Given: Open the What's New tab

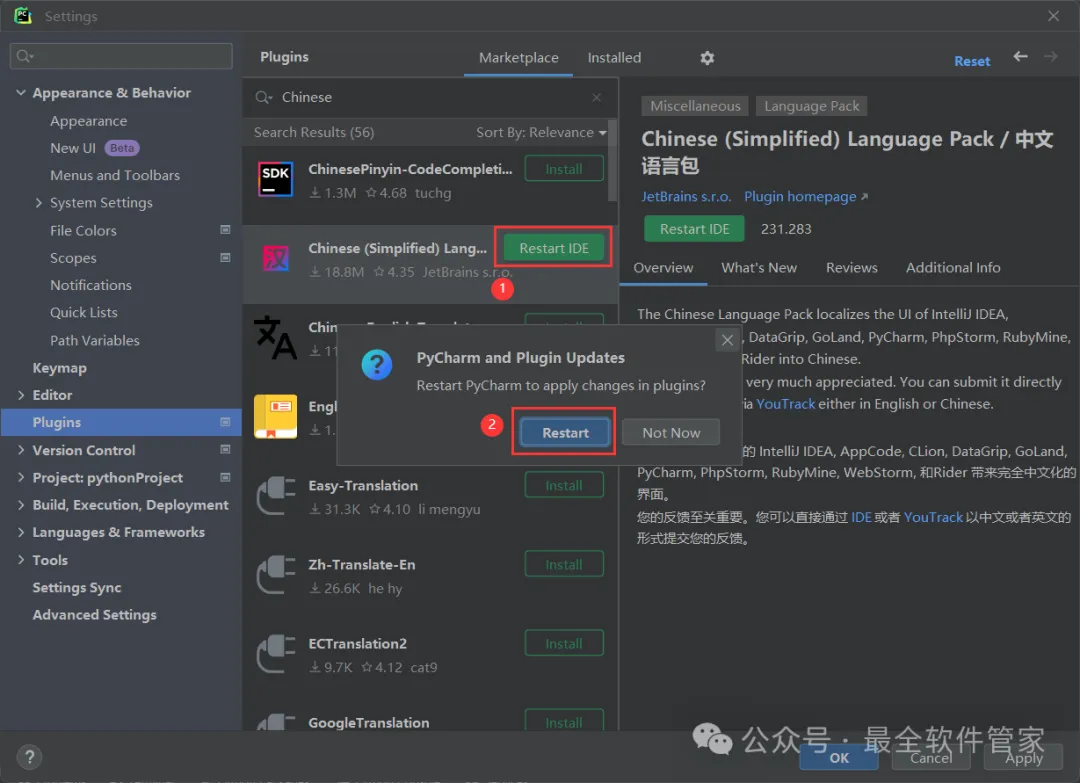Looking at the screenshot, I should [x=759, y=268].
